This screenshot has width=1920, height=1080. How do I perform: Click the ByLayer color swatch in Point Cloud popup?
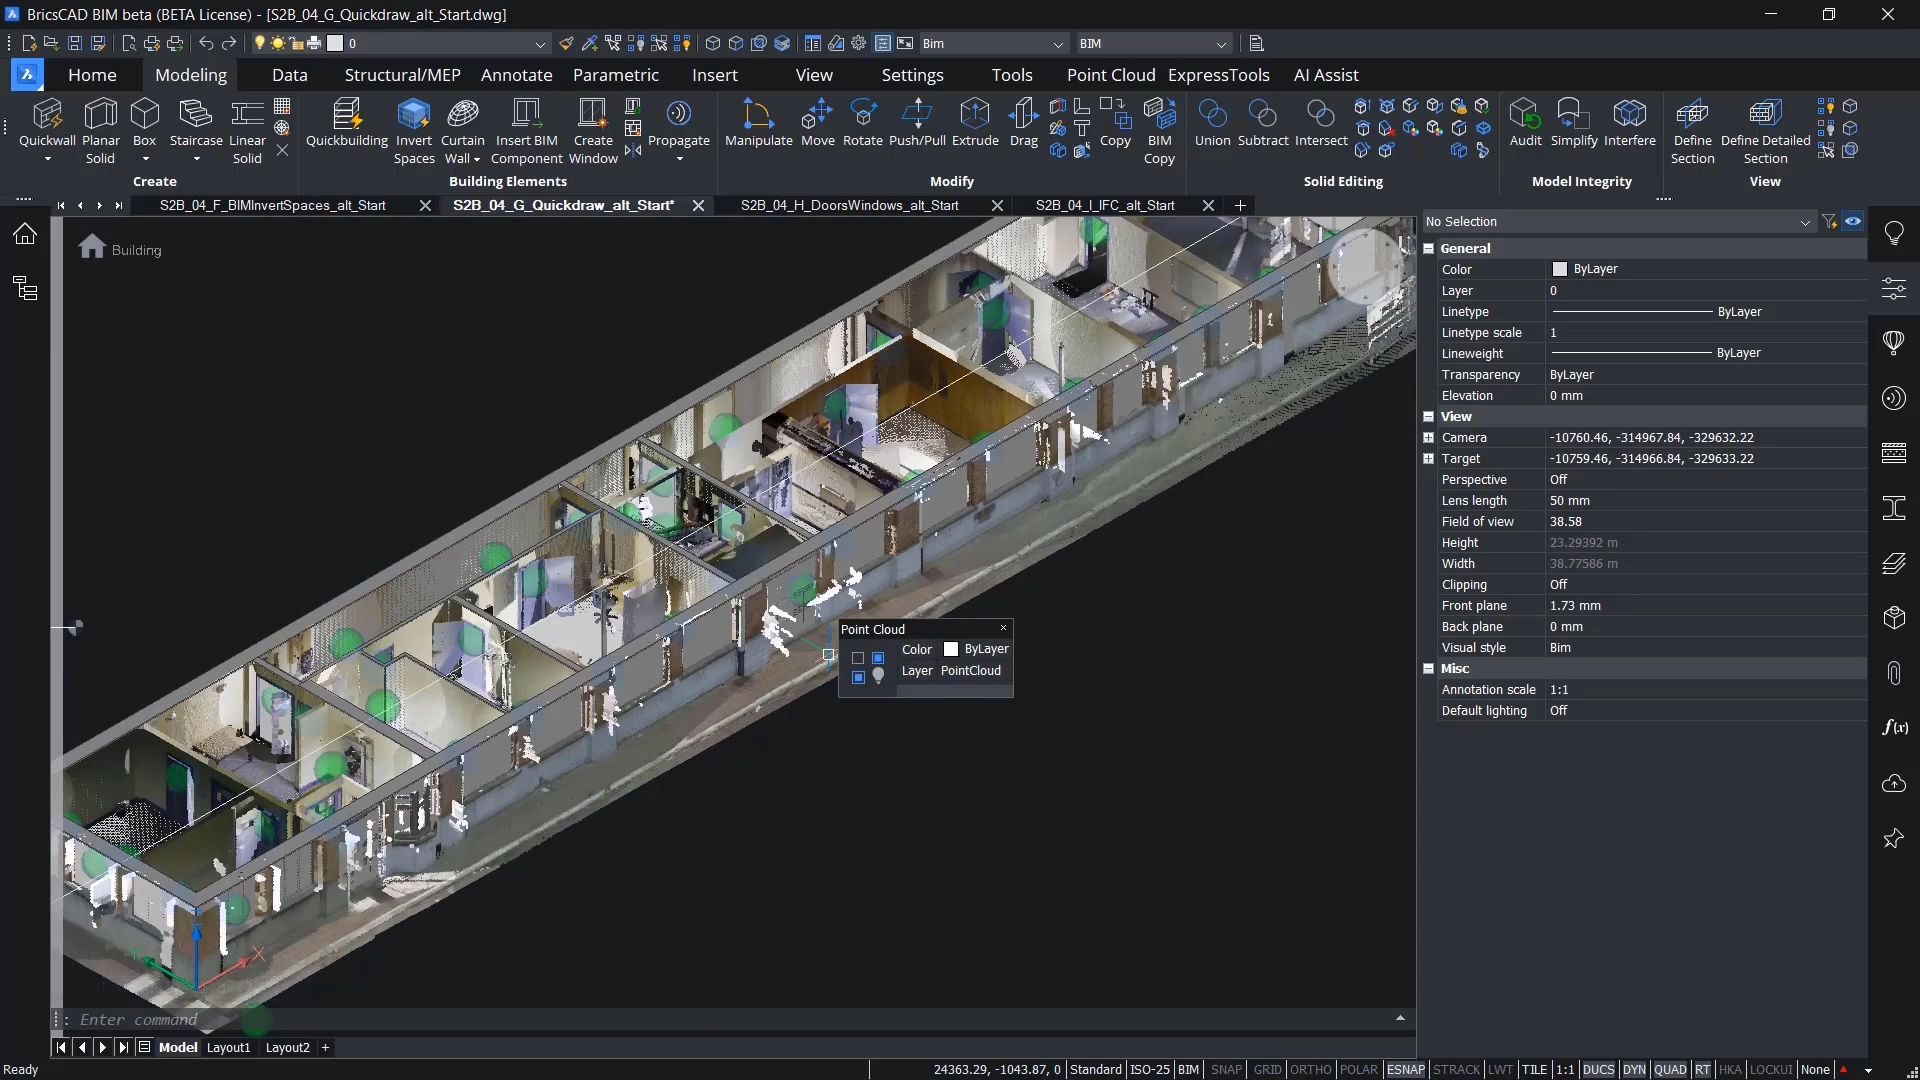pyautogui.click(x=951, y=648)
